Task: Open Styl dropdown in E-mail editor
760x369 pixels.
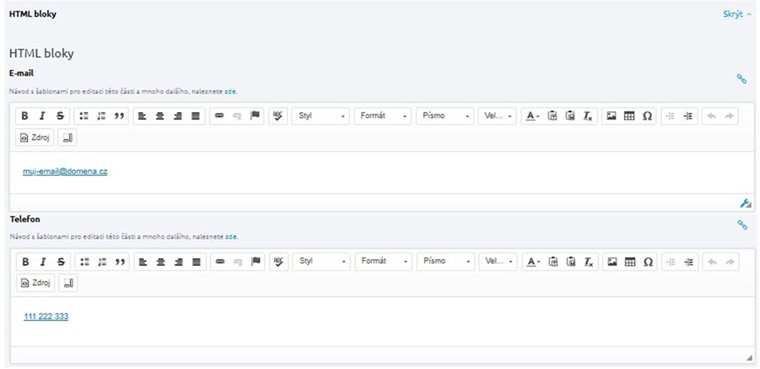Action: coord(320,116)
